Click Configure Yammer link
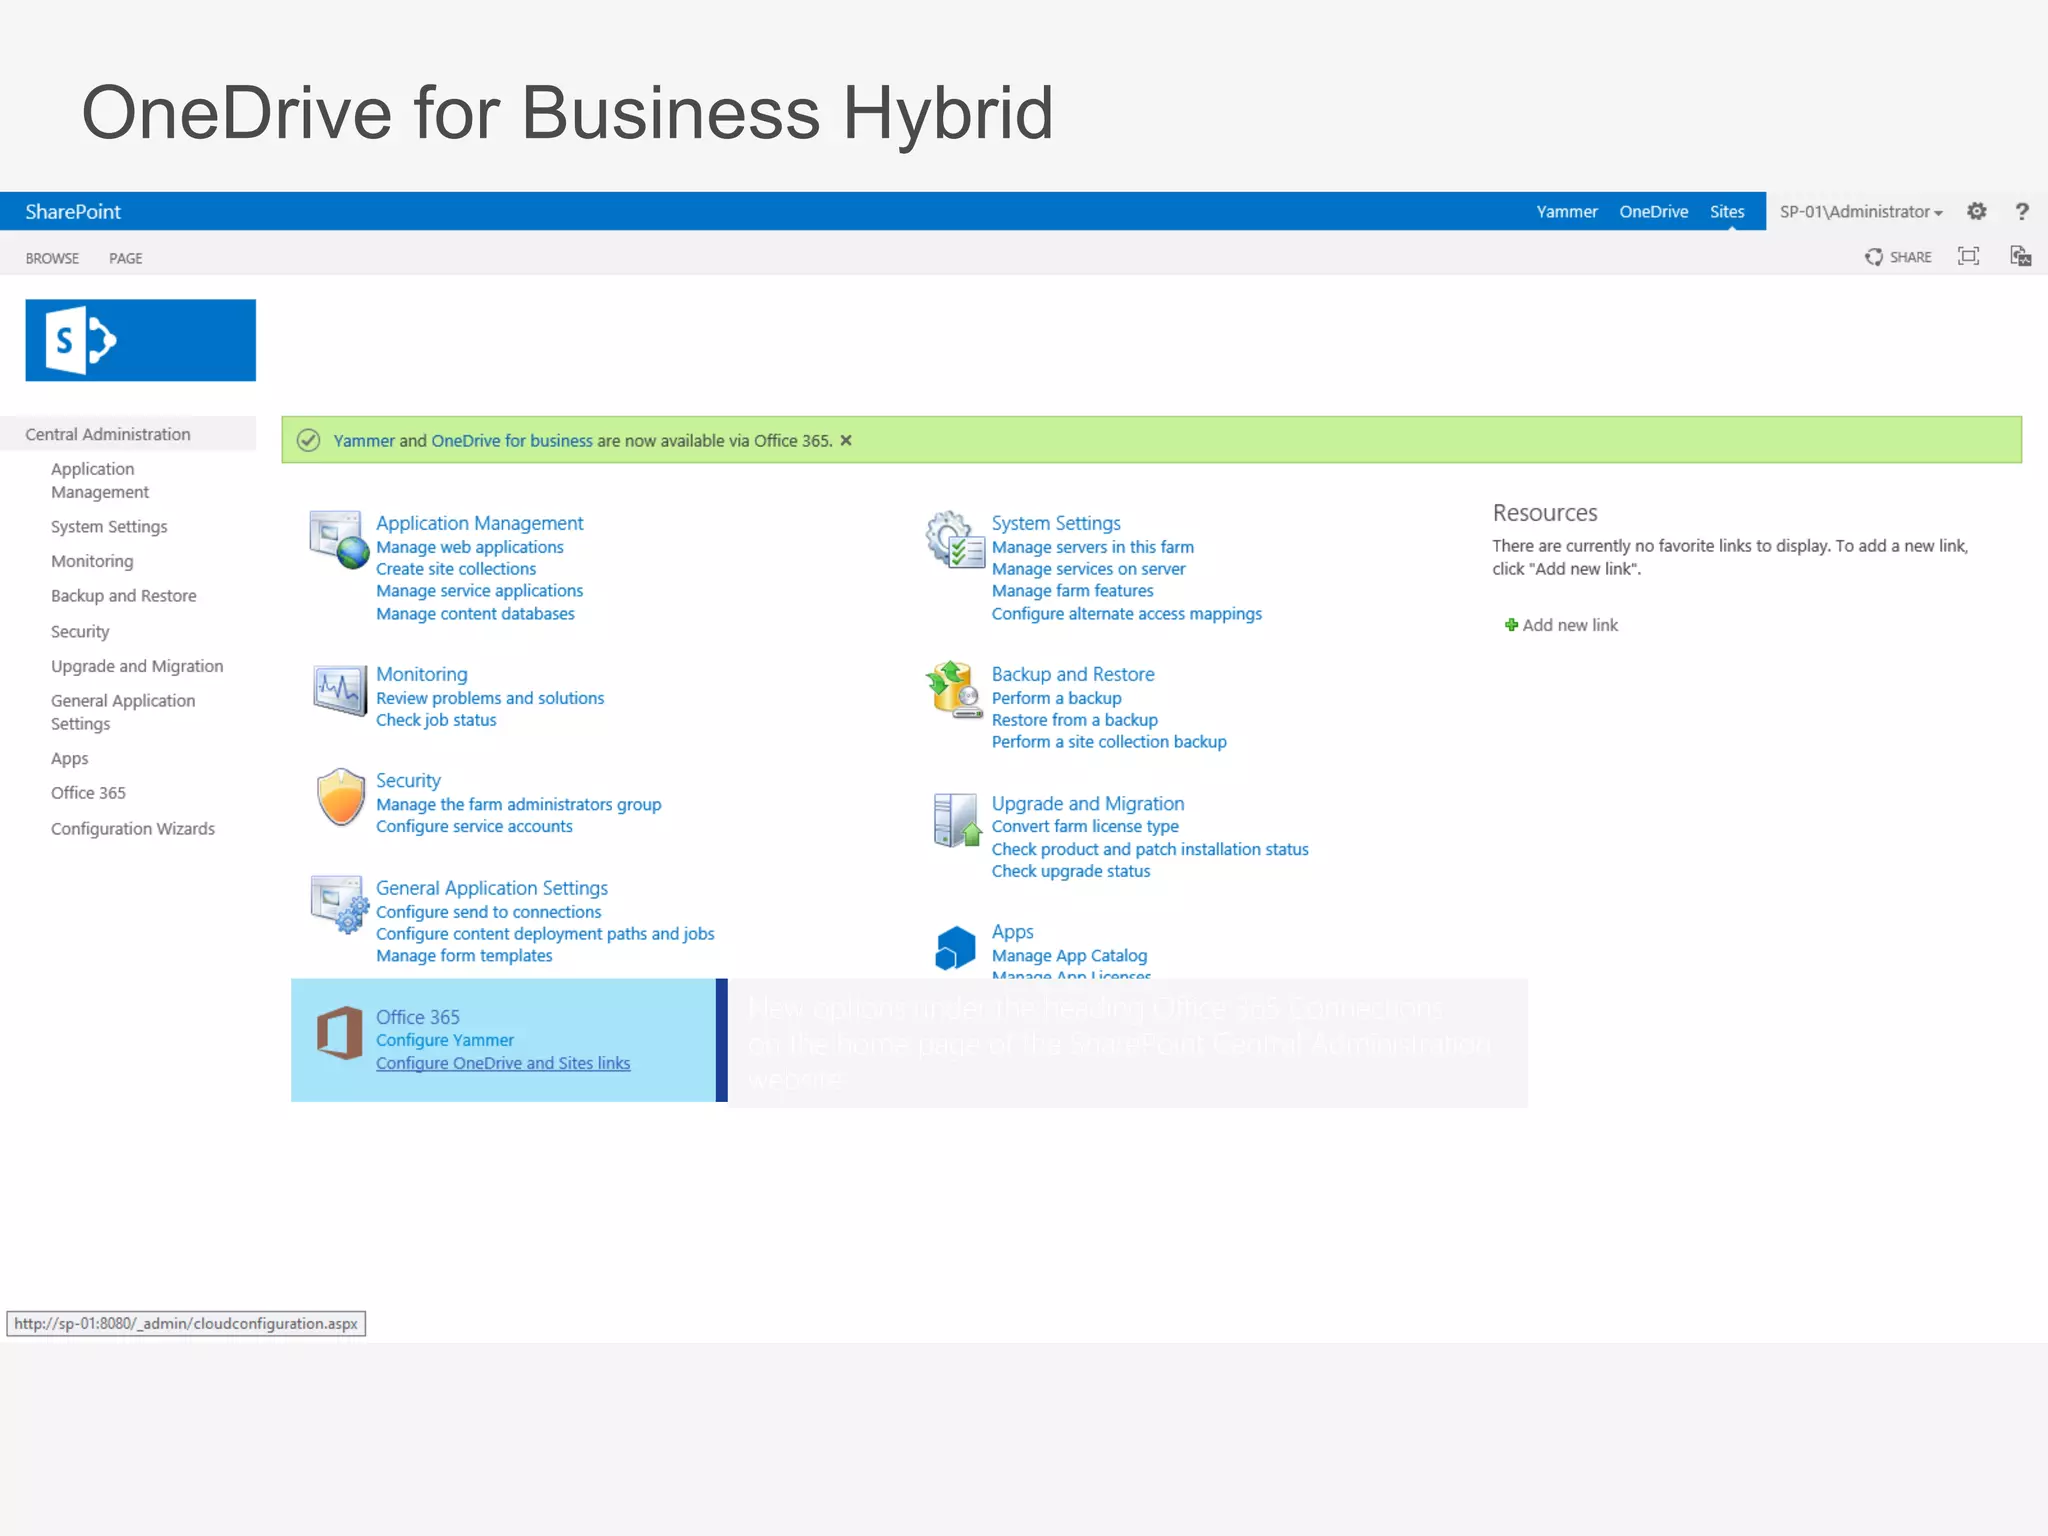Viewport: 2048px width, 1536px height. click(x=445, y=1040)
